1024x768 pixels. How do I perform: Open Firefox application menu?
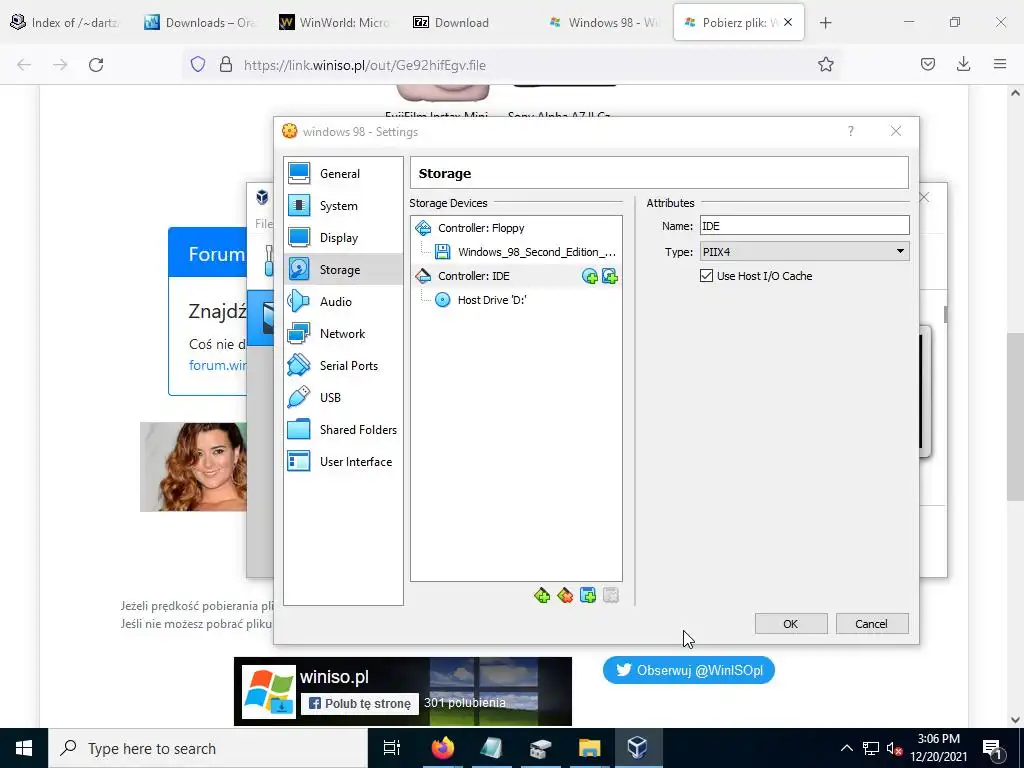pyautogui.click(x=1000, y=64)
